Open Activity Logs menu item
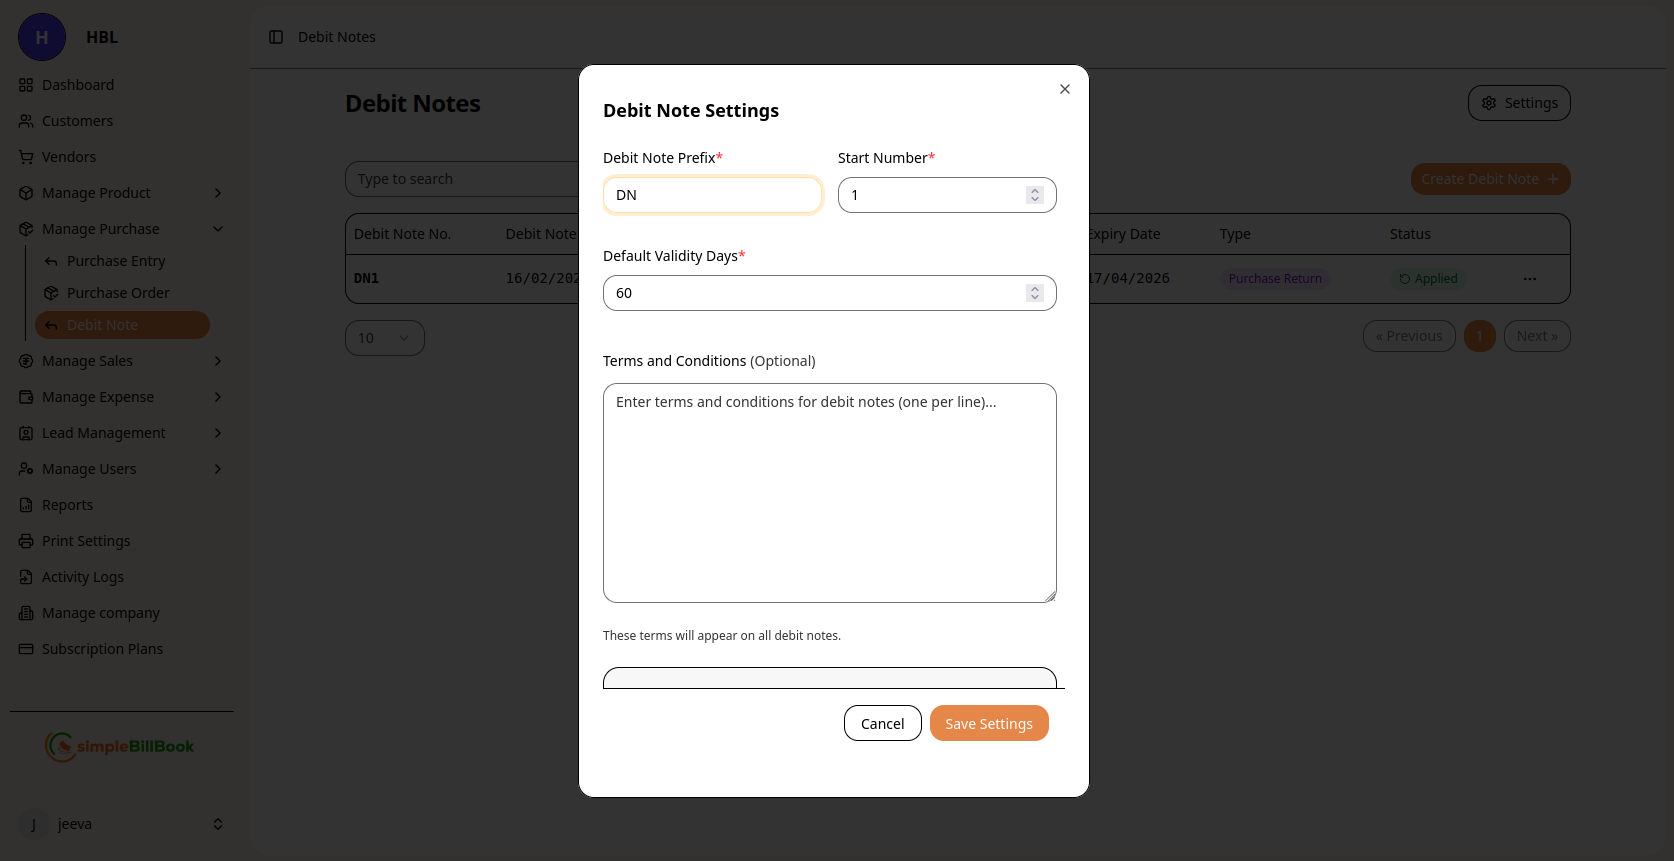Screen dimensions: 1674x861 pyautogui.click(x=83, y=577)
